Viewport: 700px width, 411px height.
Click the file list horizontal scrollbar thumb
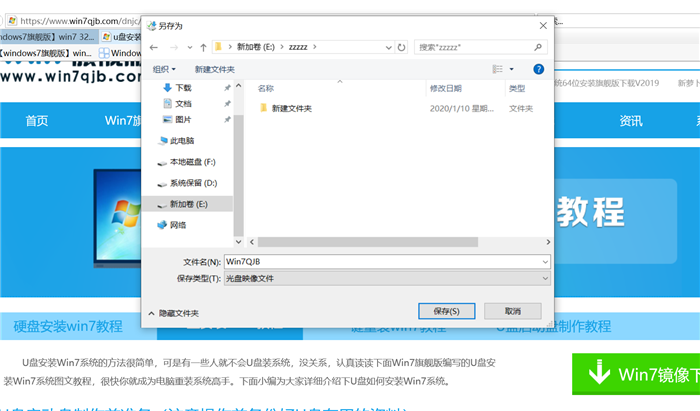[x=368, y=242]
